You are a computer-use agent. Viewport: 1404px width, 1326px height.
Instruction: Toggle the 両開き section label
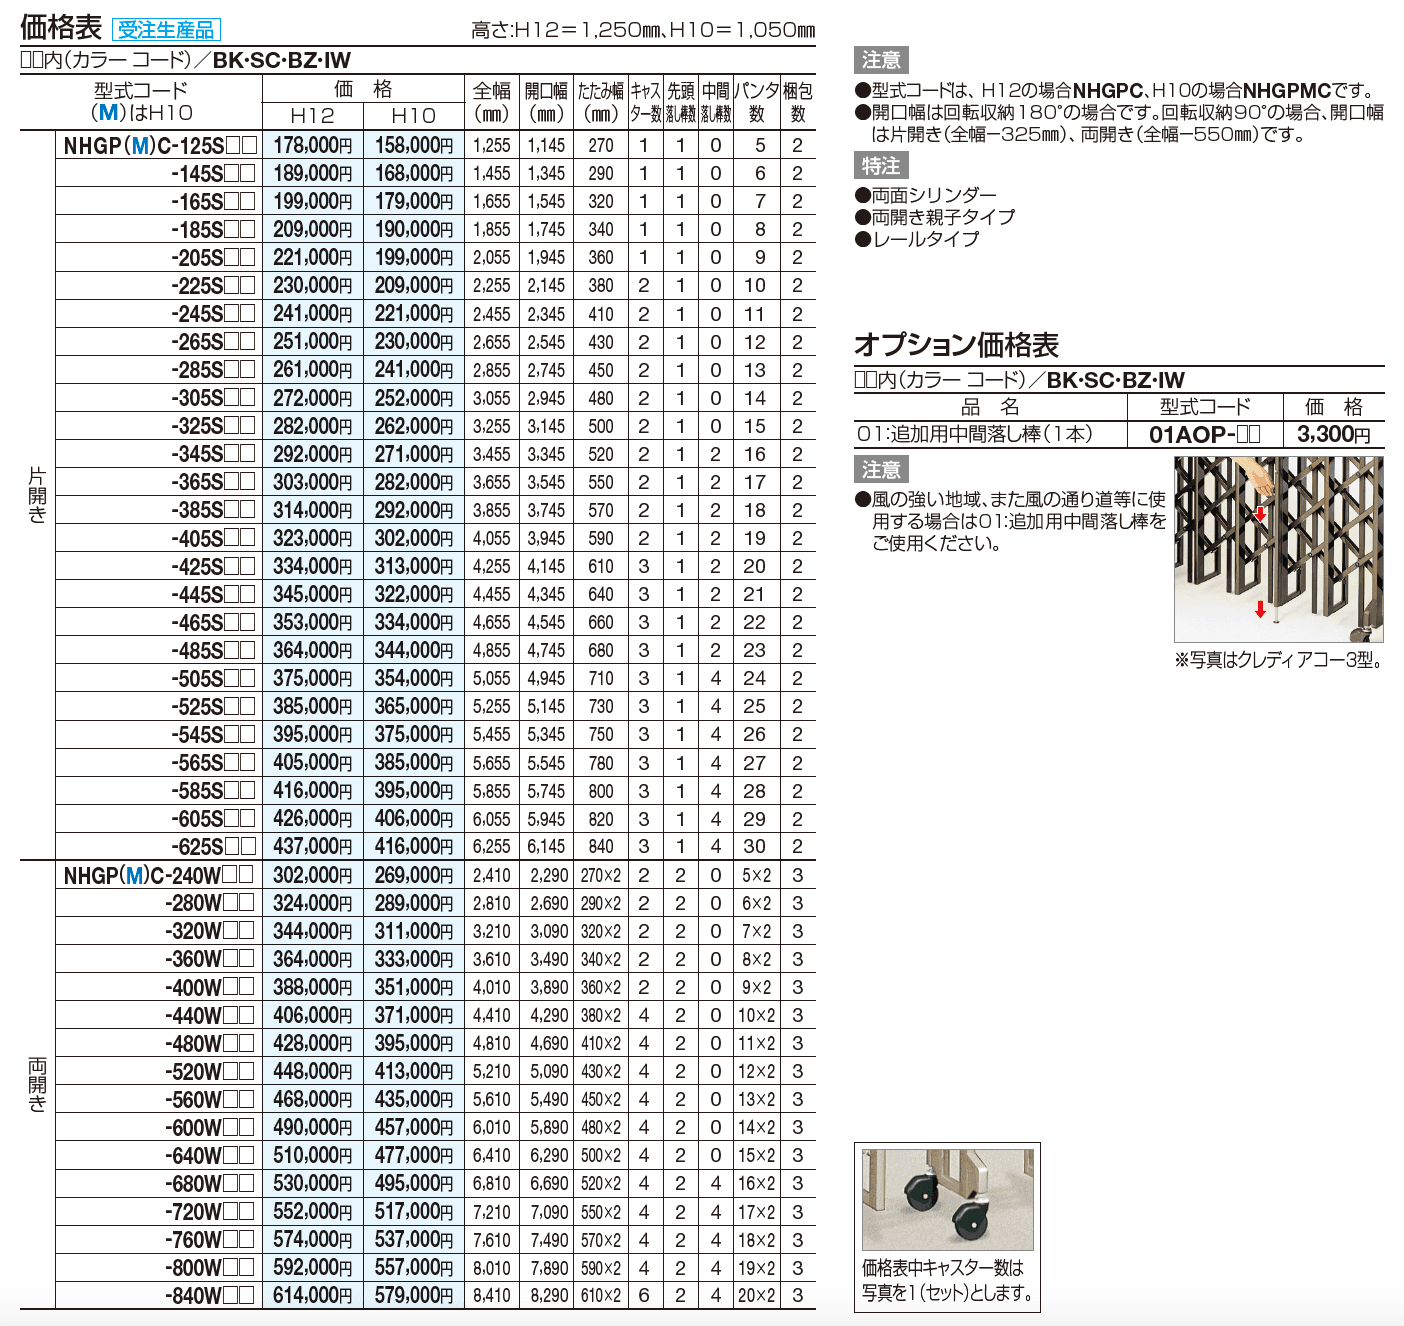point(36,1085)
